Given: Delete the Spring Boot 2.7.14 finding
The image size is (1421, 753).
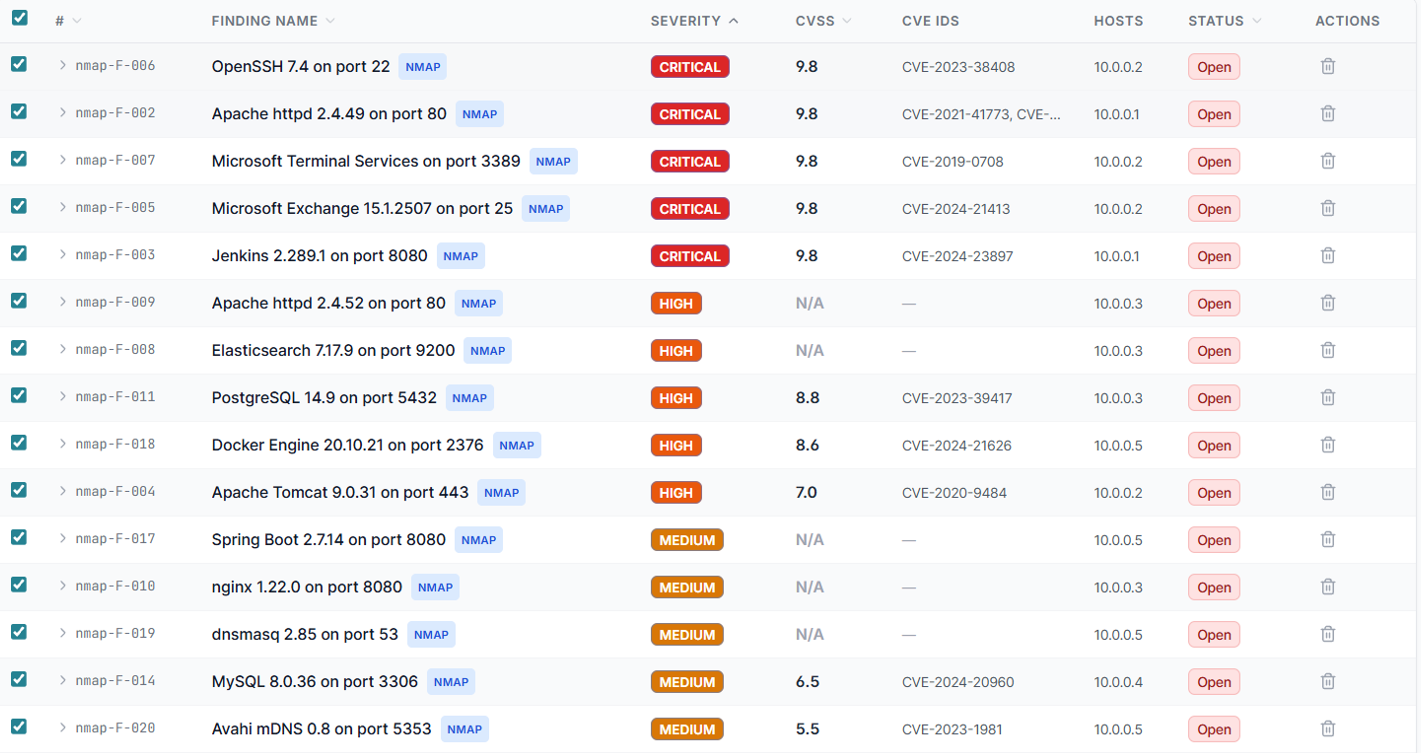Looking at the screenshot, I should click(x=1327, y=539).
